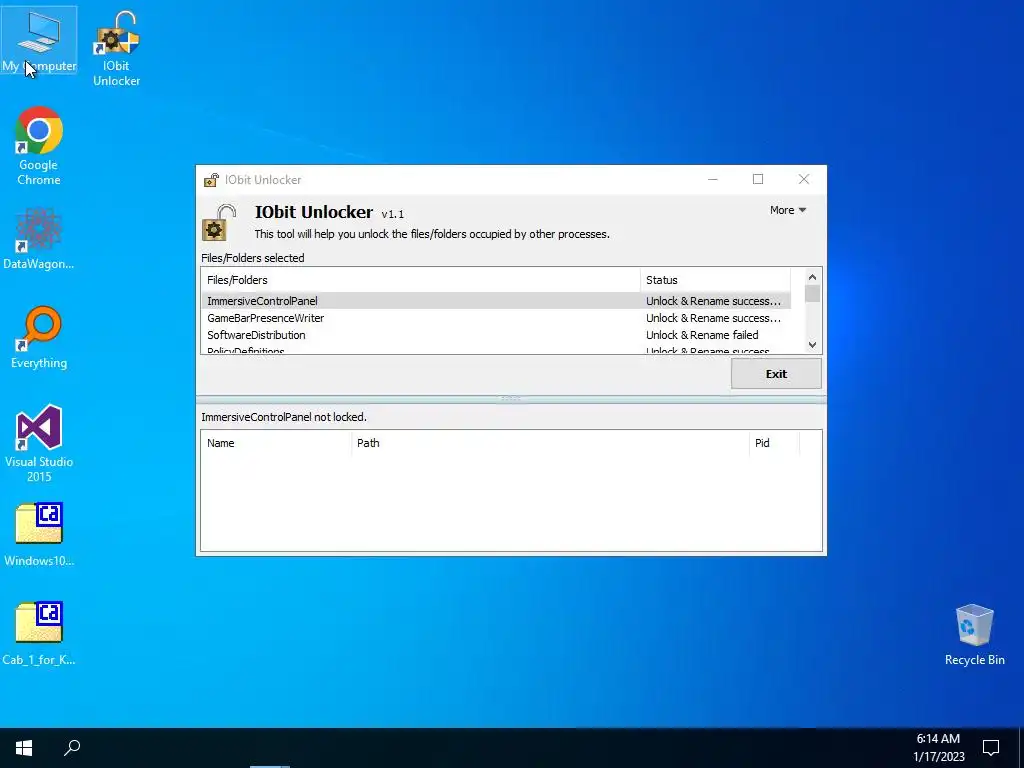Click file list scrollbar down arrow

[812, 345]
